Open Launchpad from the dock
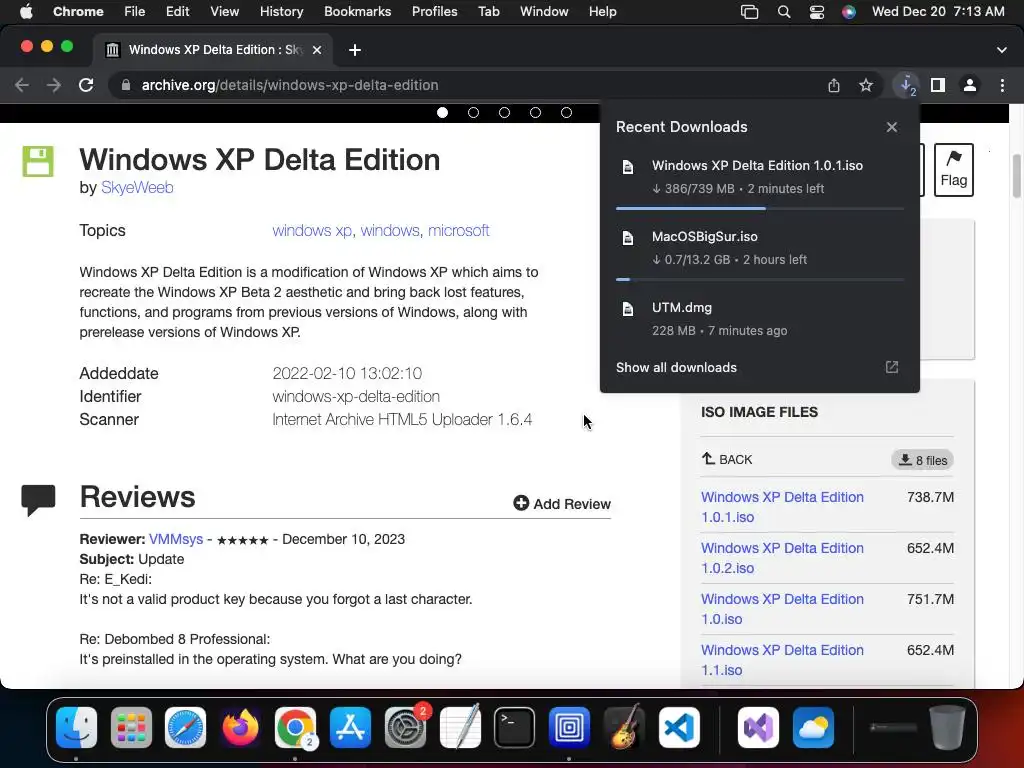The image size is (1024, 768). pyautogui.click(x=131, y=727)
